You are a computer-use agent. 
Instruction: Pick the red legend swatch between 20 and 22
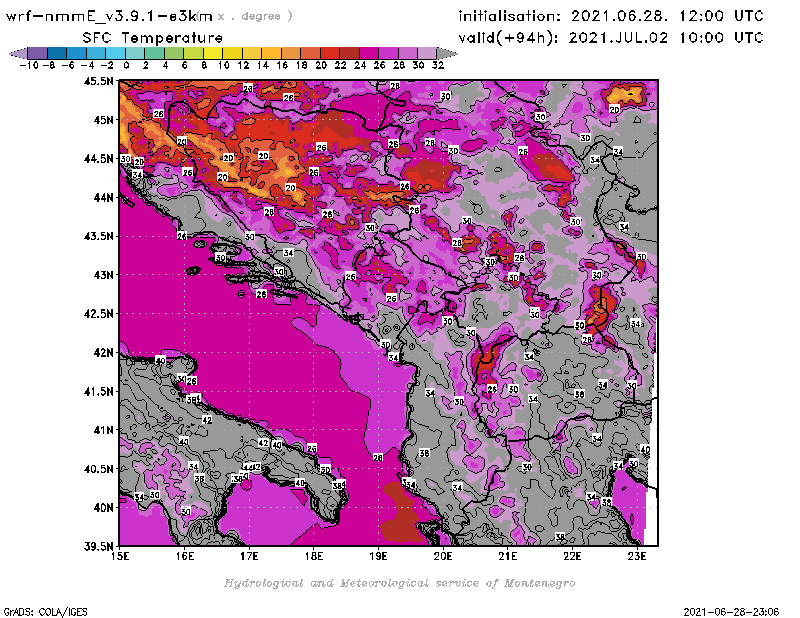tap(330, 53)
